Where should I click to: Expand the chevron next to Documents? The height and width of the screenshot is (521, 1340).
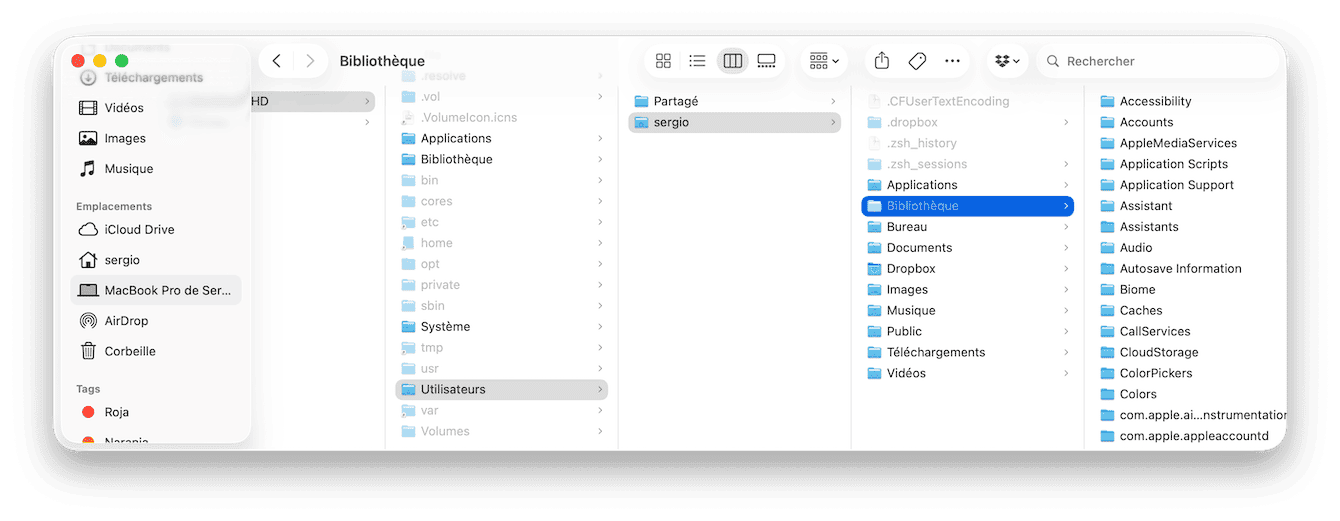[x=1067, y=248]
